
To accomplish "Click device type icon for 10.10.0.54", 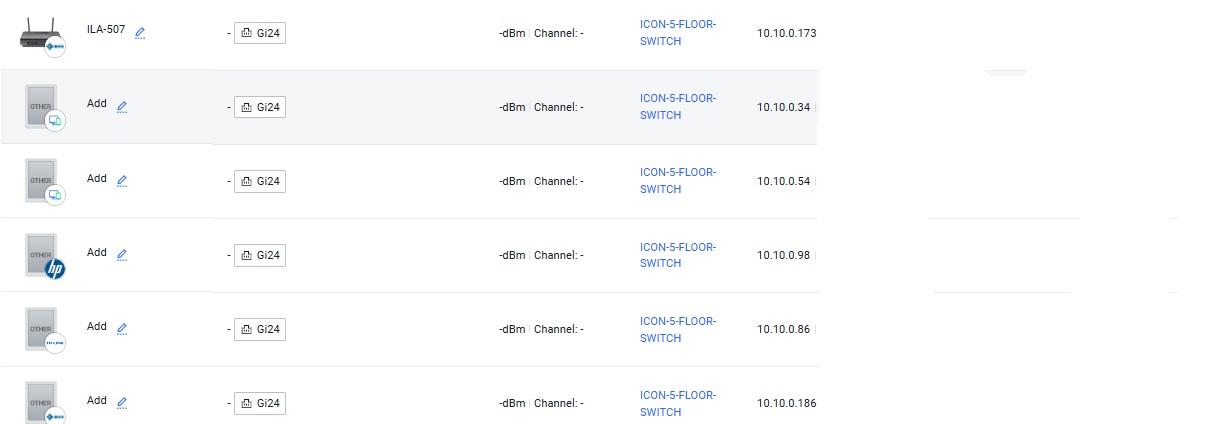I will click(44, 182).
